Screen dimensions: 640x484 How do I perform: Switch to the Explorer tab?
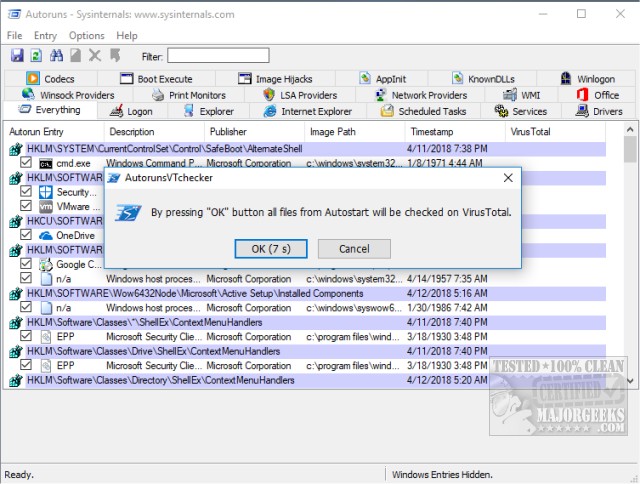tap(208, 111)
